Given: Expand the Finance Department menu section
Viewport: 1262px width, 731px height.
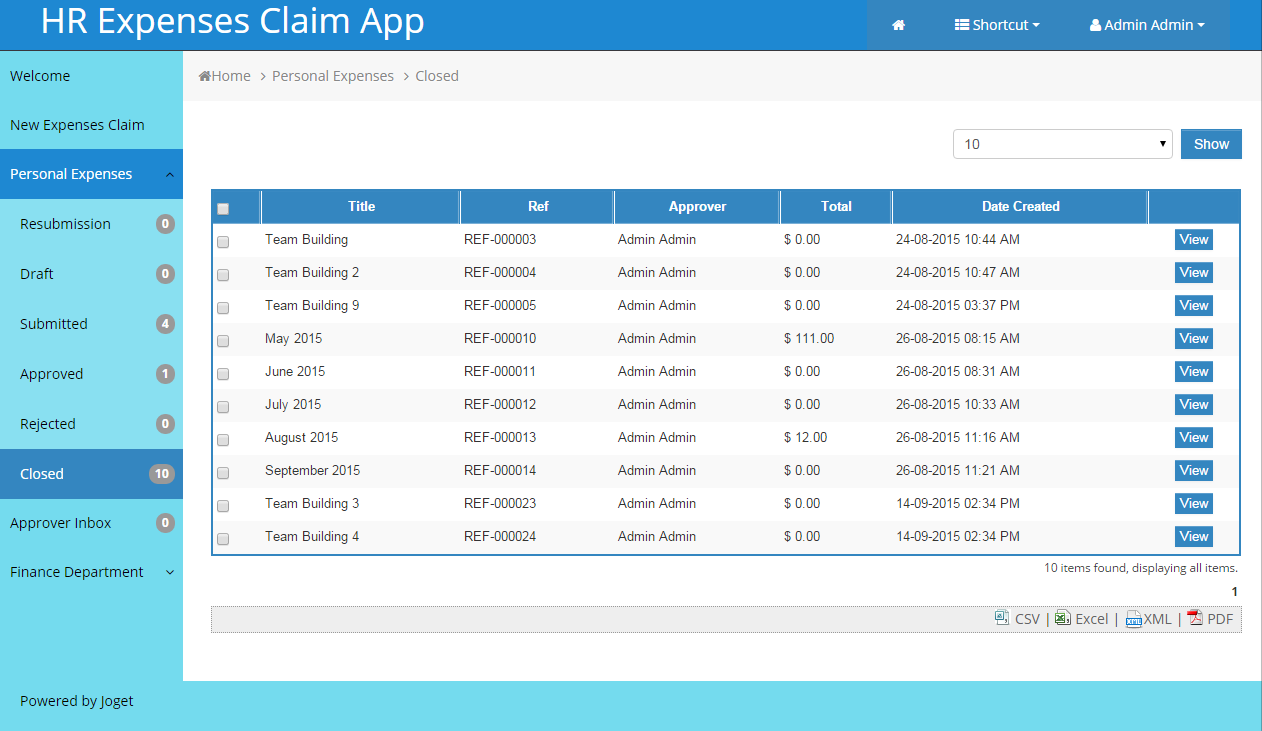Looking at the screenshot, I should click(91, 572).
